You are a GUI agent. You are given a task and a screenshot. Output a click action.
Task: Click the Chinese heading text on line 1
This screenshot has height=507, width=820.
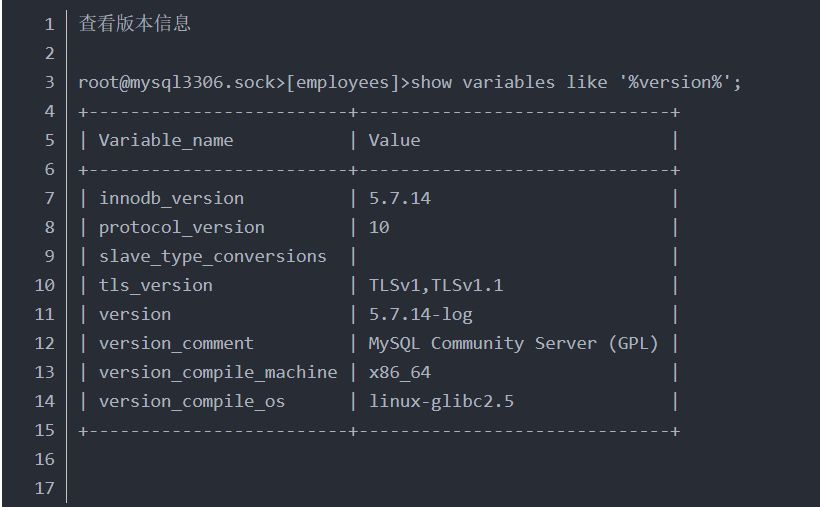[134, 24]
